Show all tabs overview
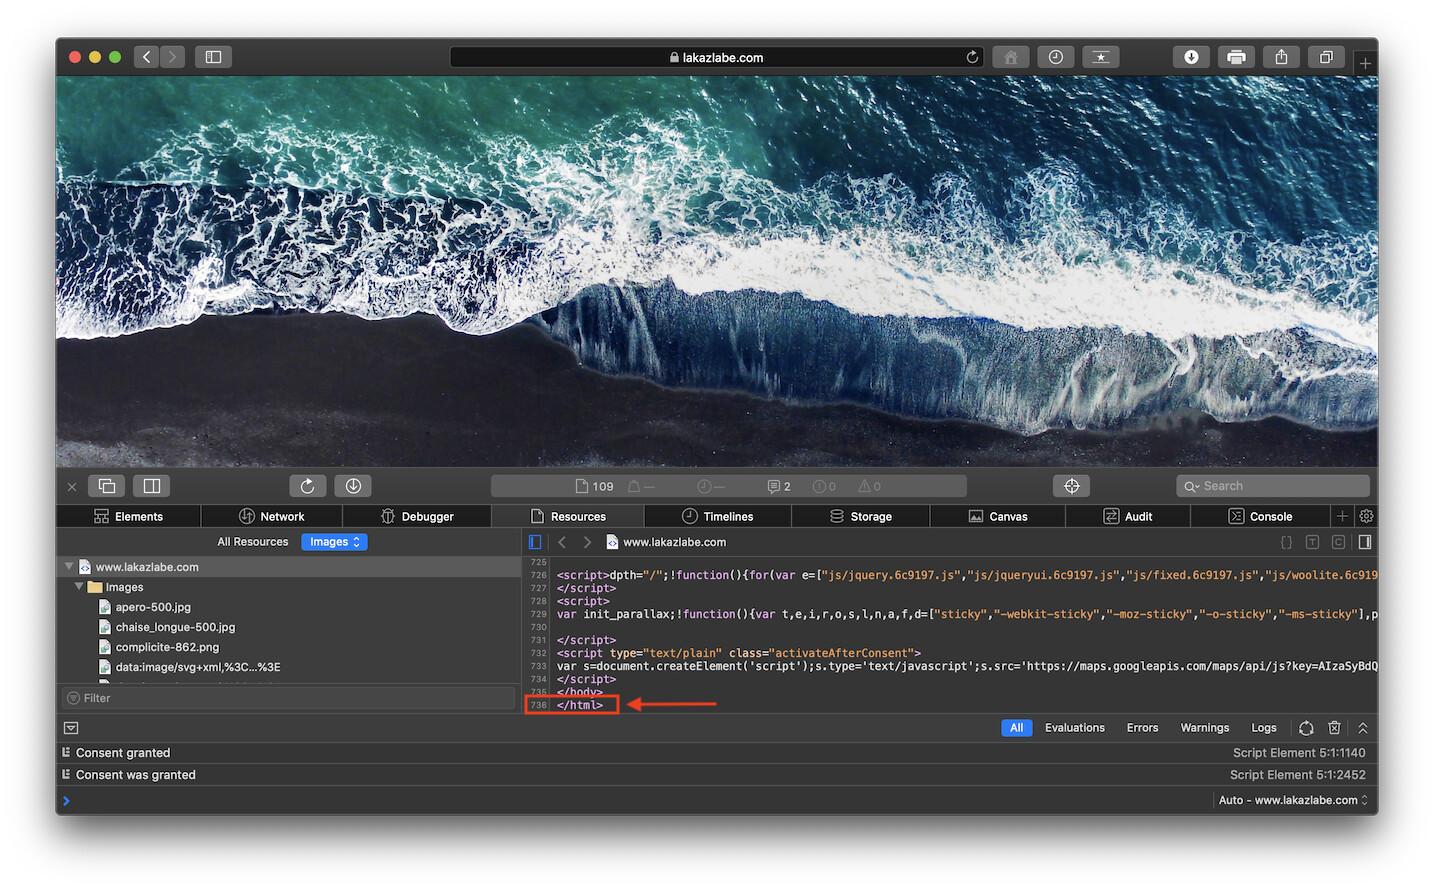This screenshot has height=889, width=1434. [1326, 57]
